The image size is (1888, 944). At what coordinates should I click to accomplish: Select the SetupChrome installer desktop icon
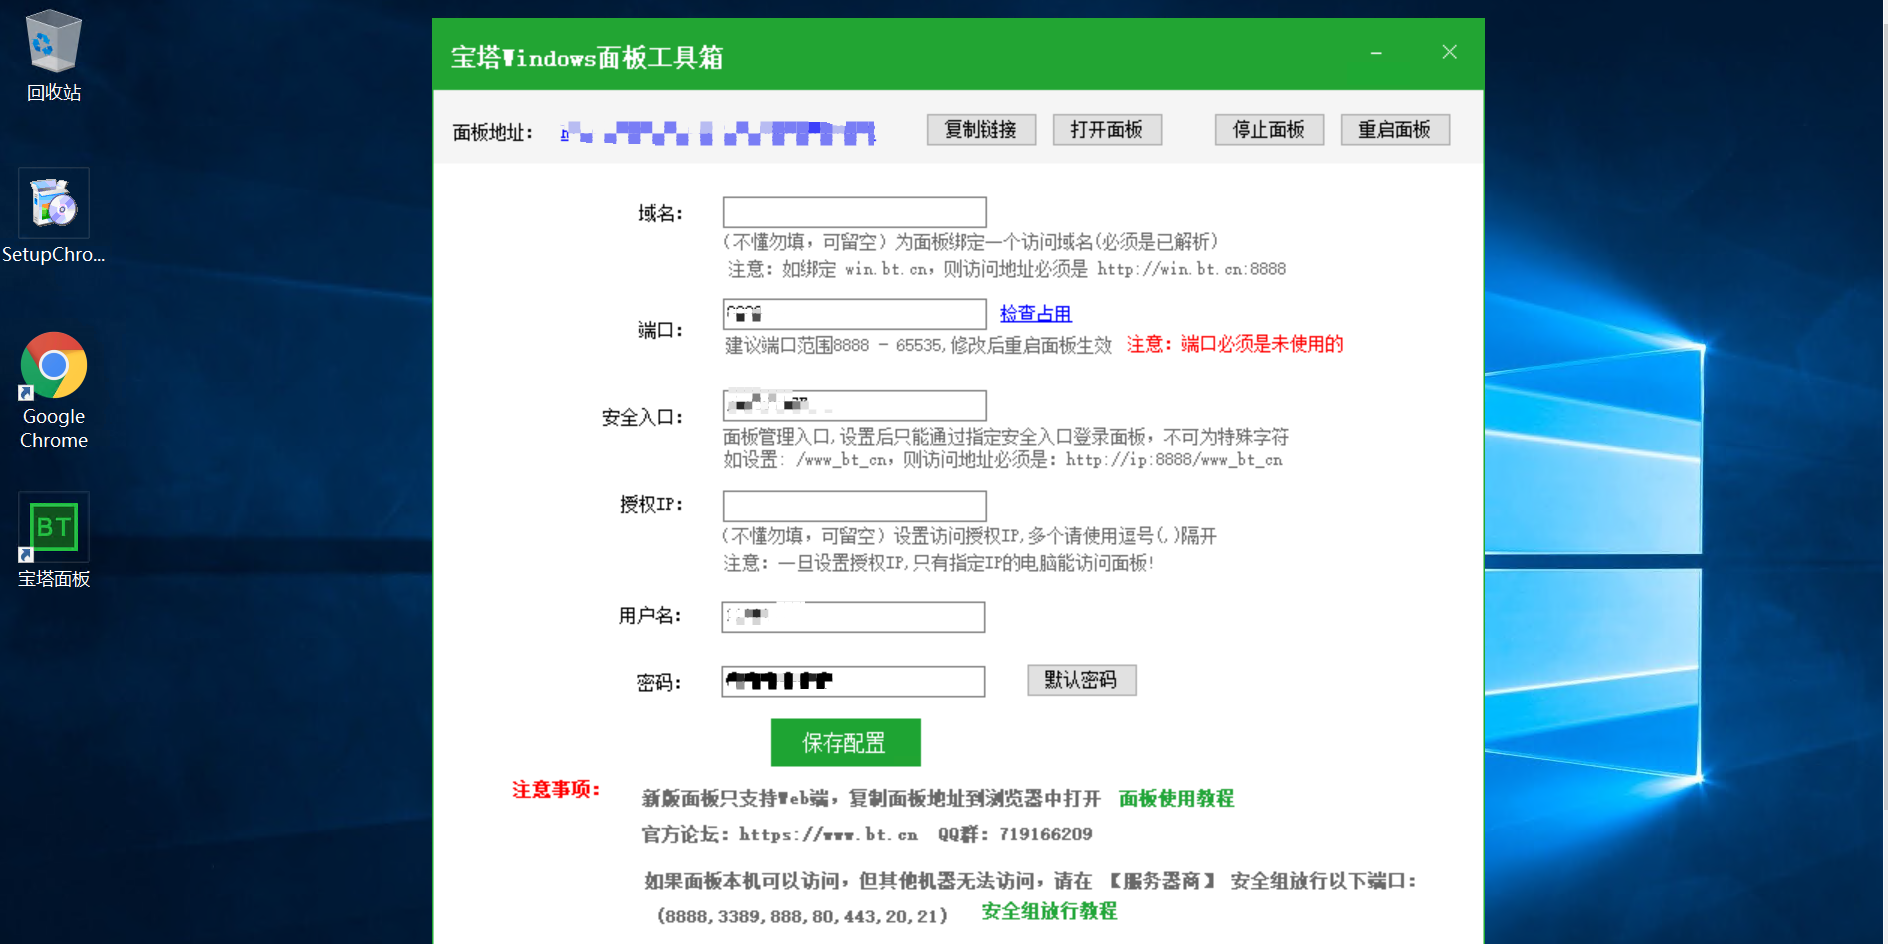[x=54, y=216]
